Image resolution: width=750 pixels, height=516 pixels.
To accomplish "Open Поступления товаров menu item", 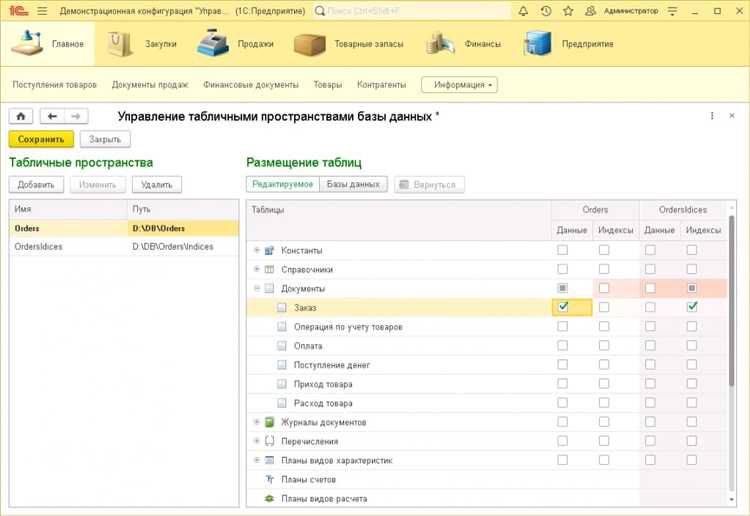I will click(55, 85).
